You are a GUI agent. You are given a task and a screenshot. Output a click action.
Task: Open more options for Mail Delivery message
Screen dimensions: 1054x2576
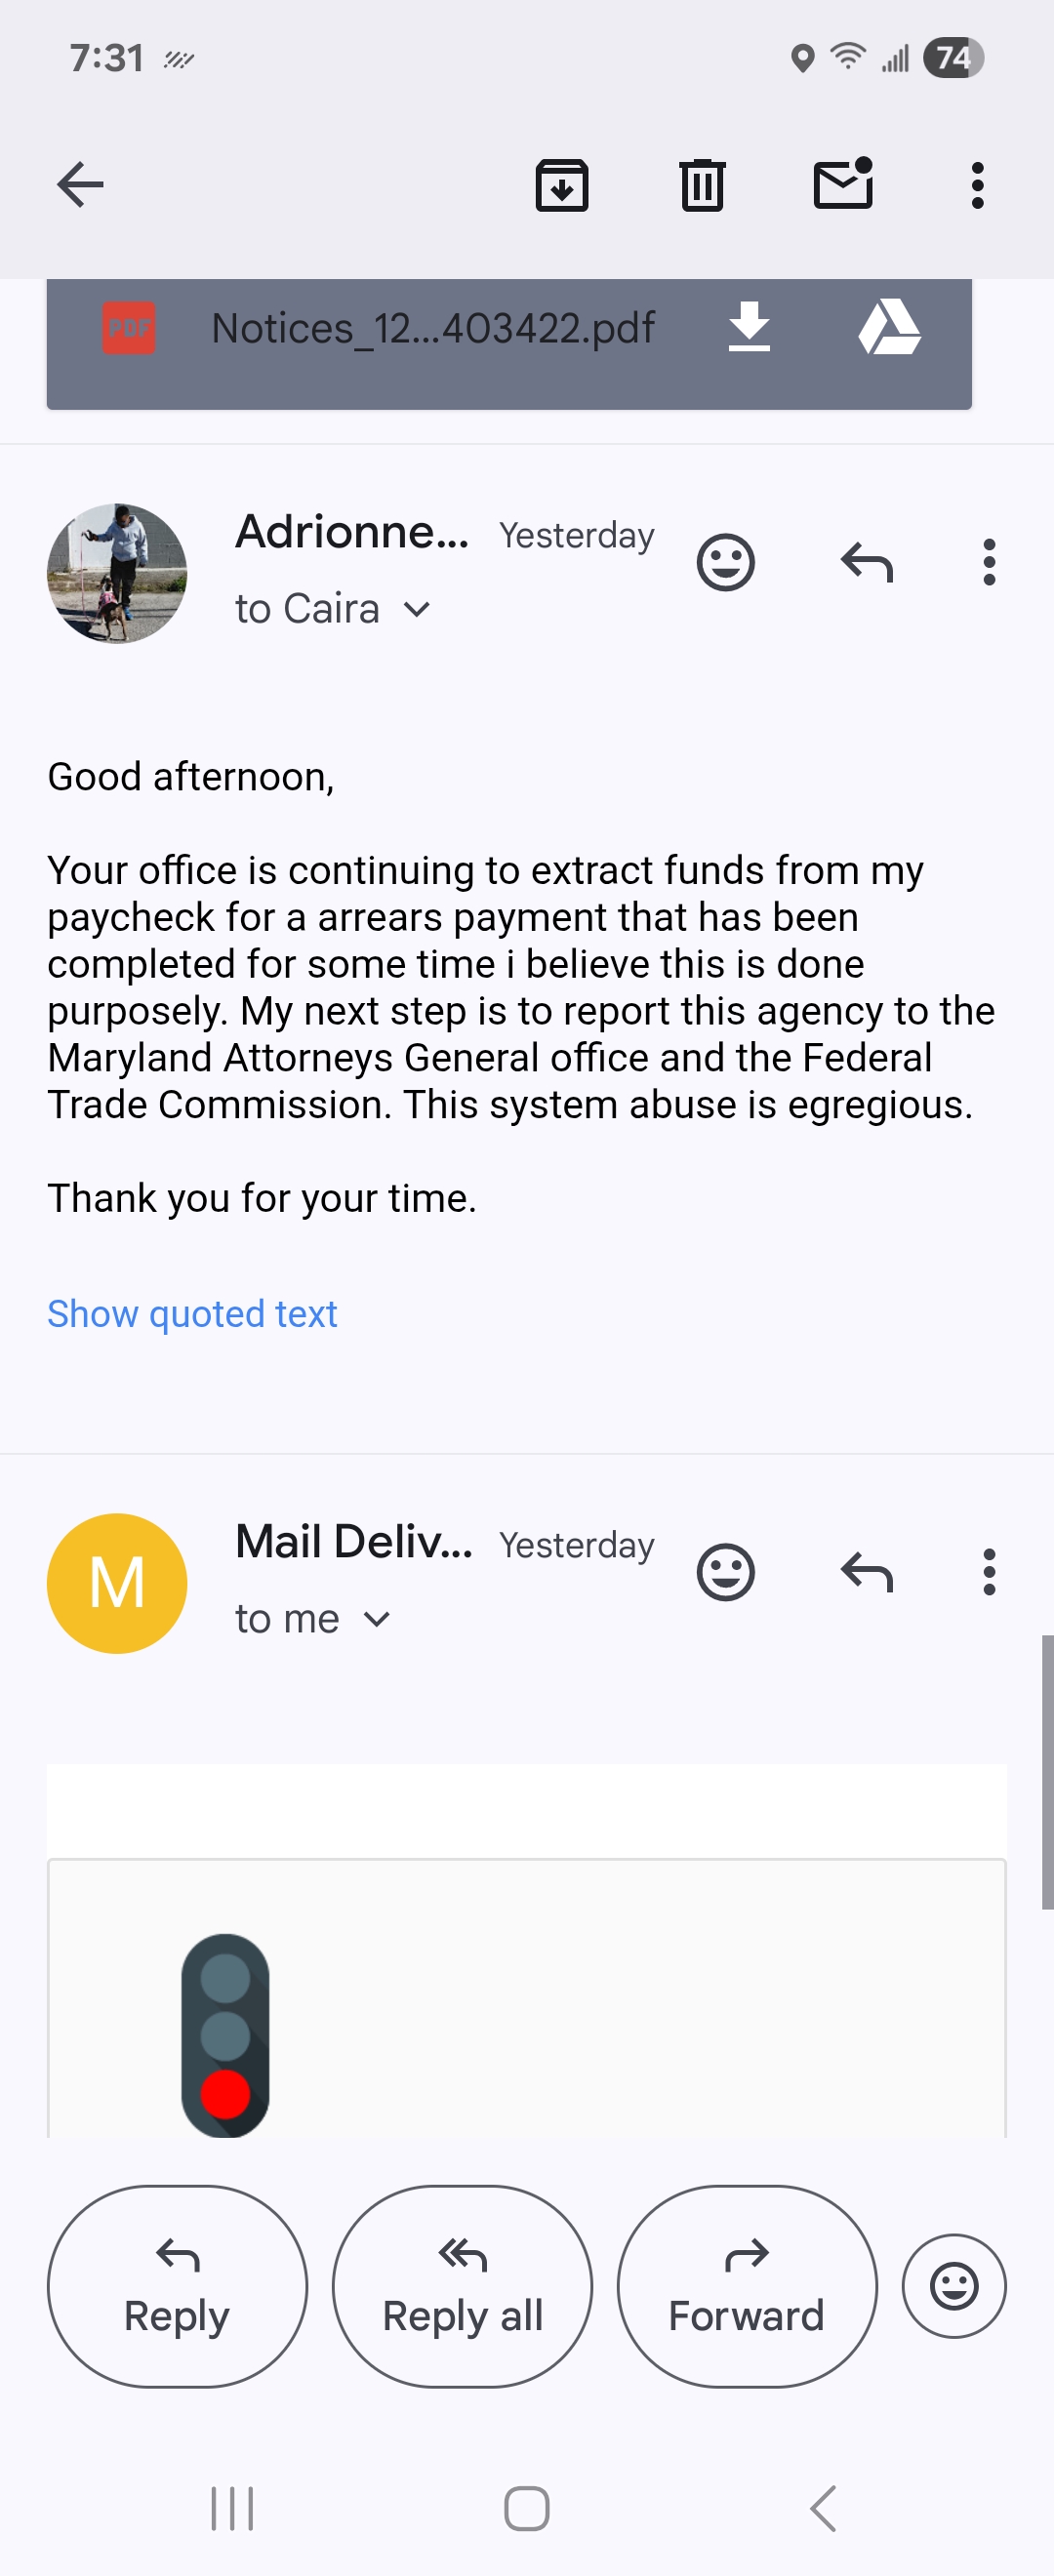tap(989, 1573)
